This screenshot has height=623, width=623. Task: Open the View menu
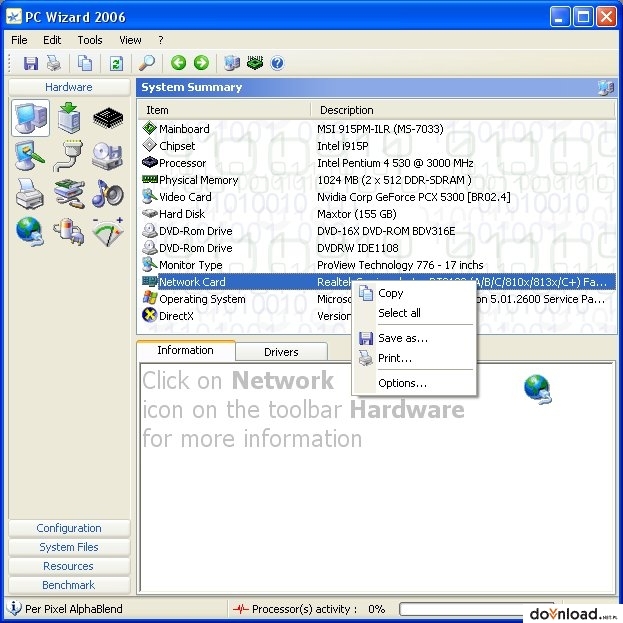coord(130,40)
